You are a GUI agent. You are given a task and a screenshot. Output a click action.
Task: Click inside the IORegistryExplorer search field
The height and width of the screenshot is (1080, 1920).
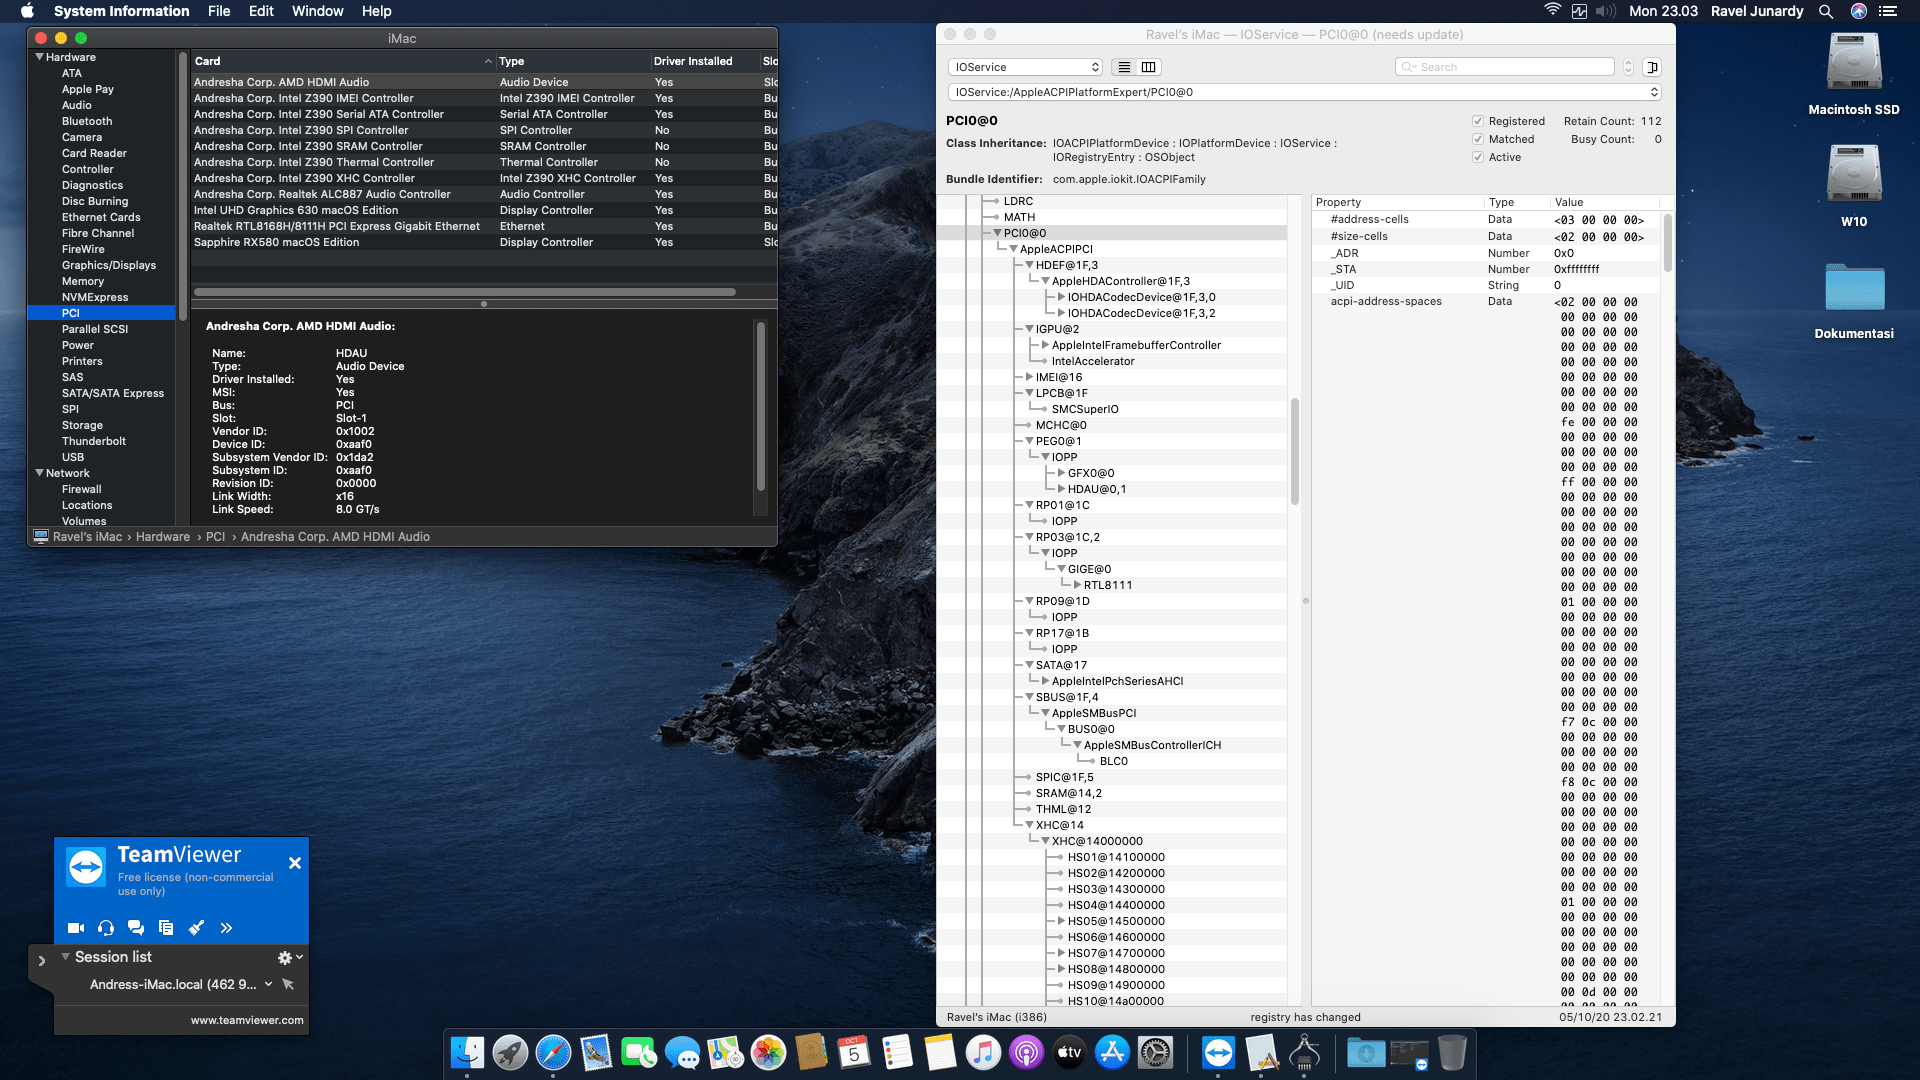[x=1504, y=66]
